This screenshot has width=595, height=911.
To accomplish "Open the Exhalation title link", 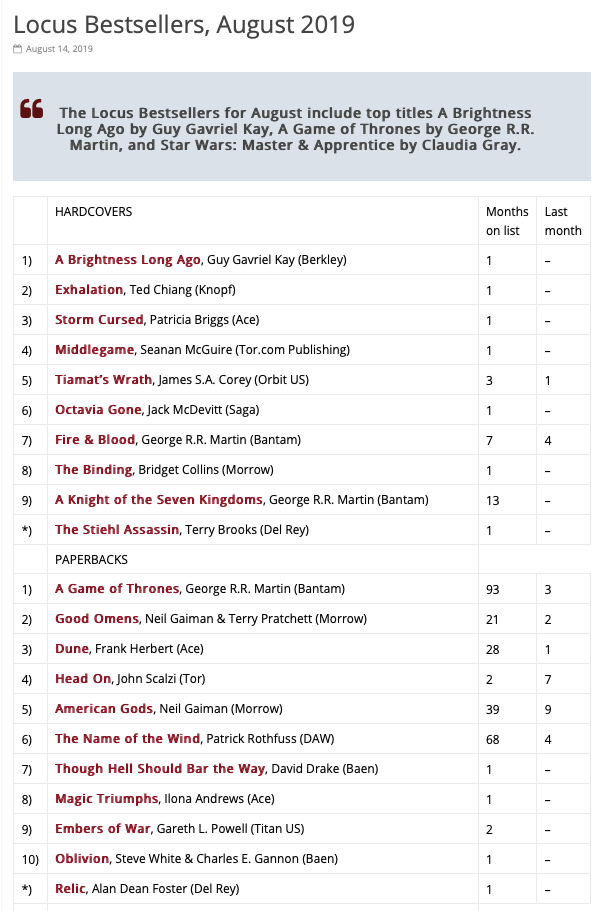I will coord(89,290).
